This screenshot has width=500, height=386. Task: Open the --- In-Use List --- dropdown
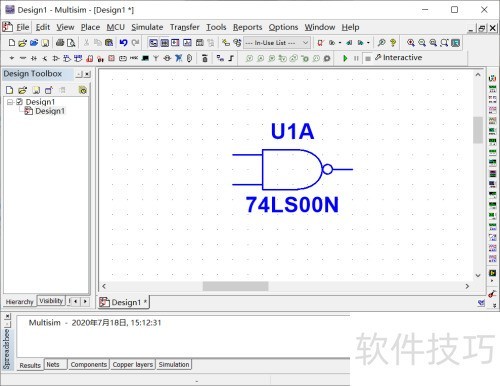coord(277,43)
